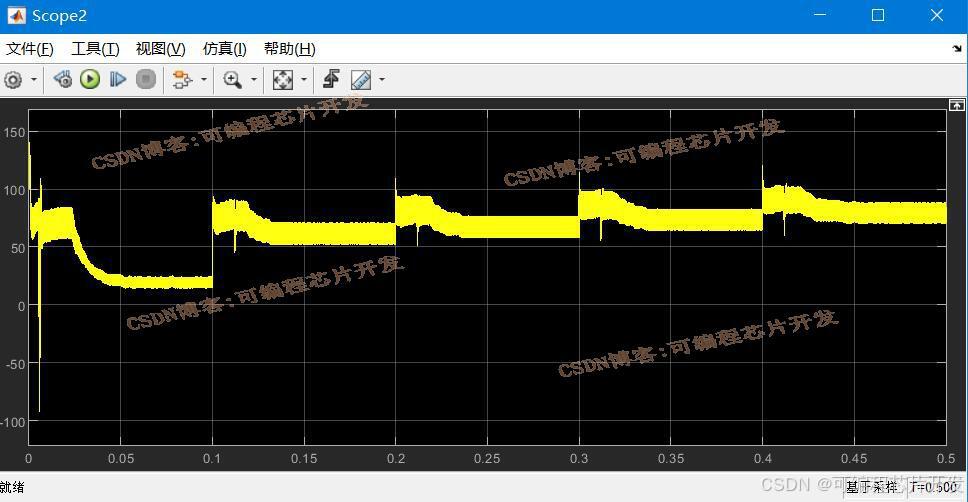Expand the zoom tool dropdown arrow
Screen dimensions: 968x502
click(x=254, y=80)
